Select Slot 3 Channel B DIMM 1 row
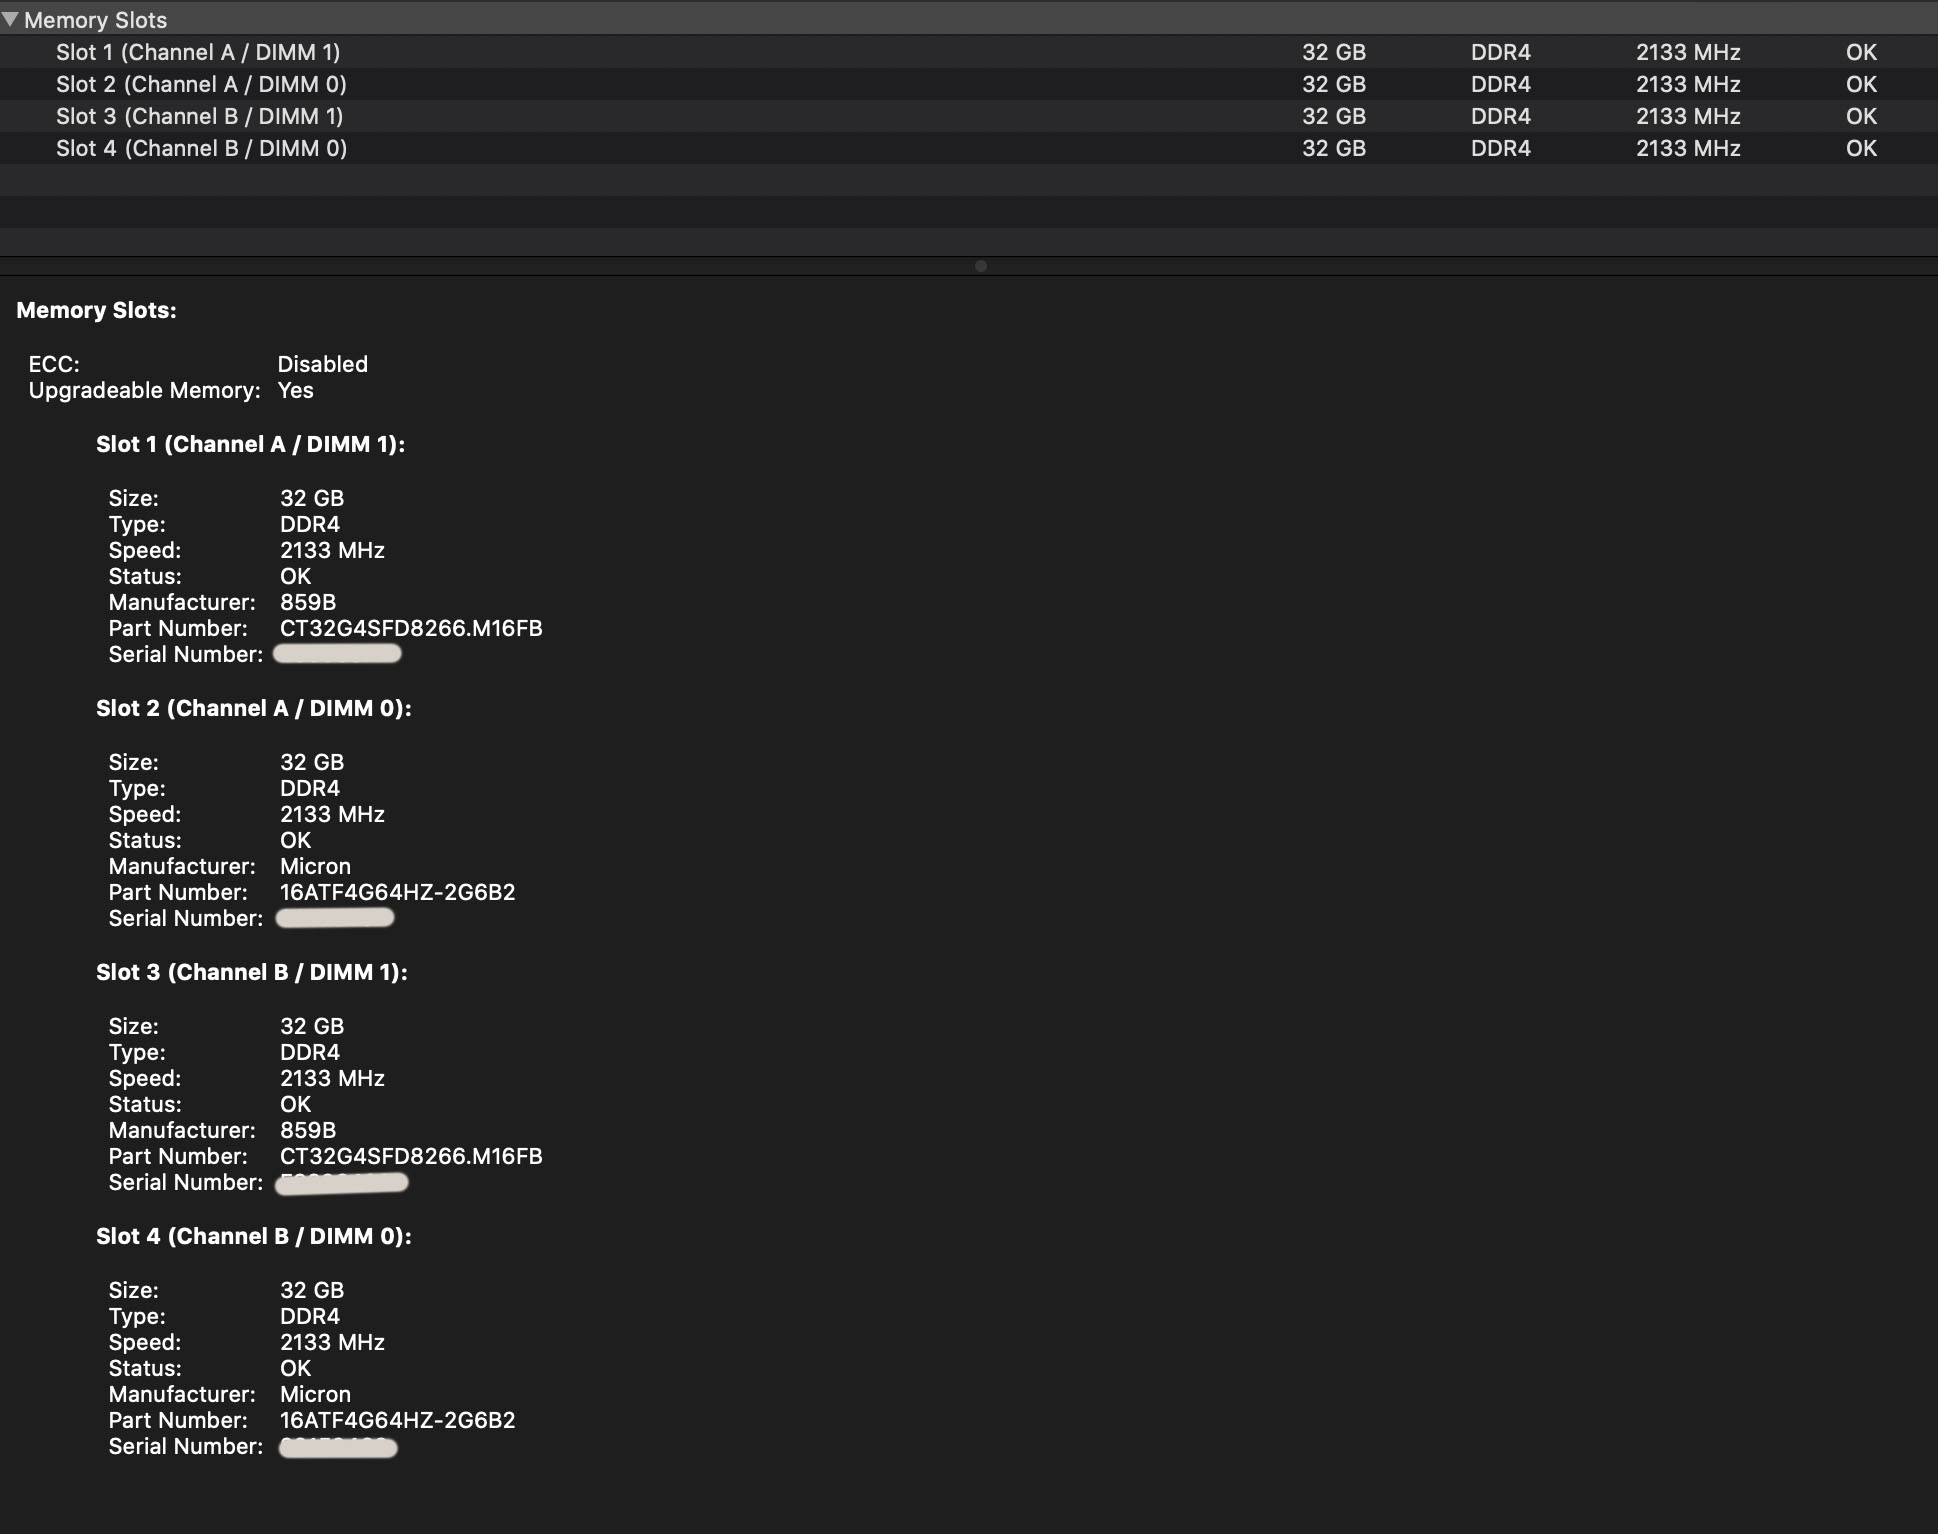1938x1534 pixels. [199, 116]
